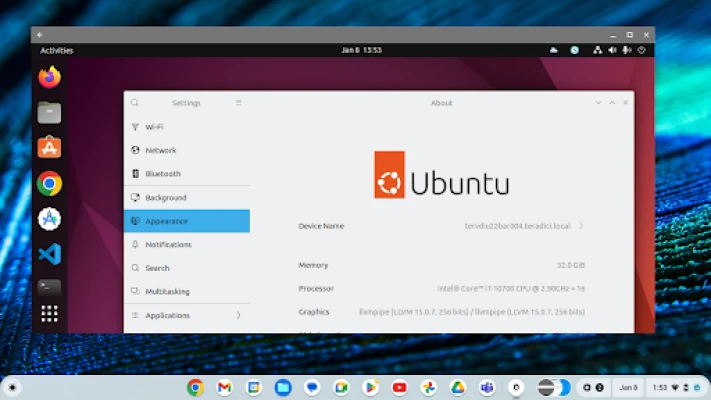
Task: Open Firefox from the Ubuntu dock
Action: [x=49, y=76]
